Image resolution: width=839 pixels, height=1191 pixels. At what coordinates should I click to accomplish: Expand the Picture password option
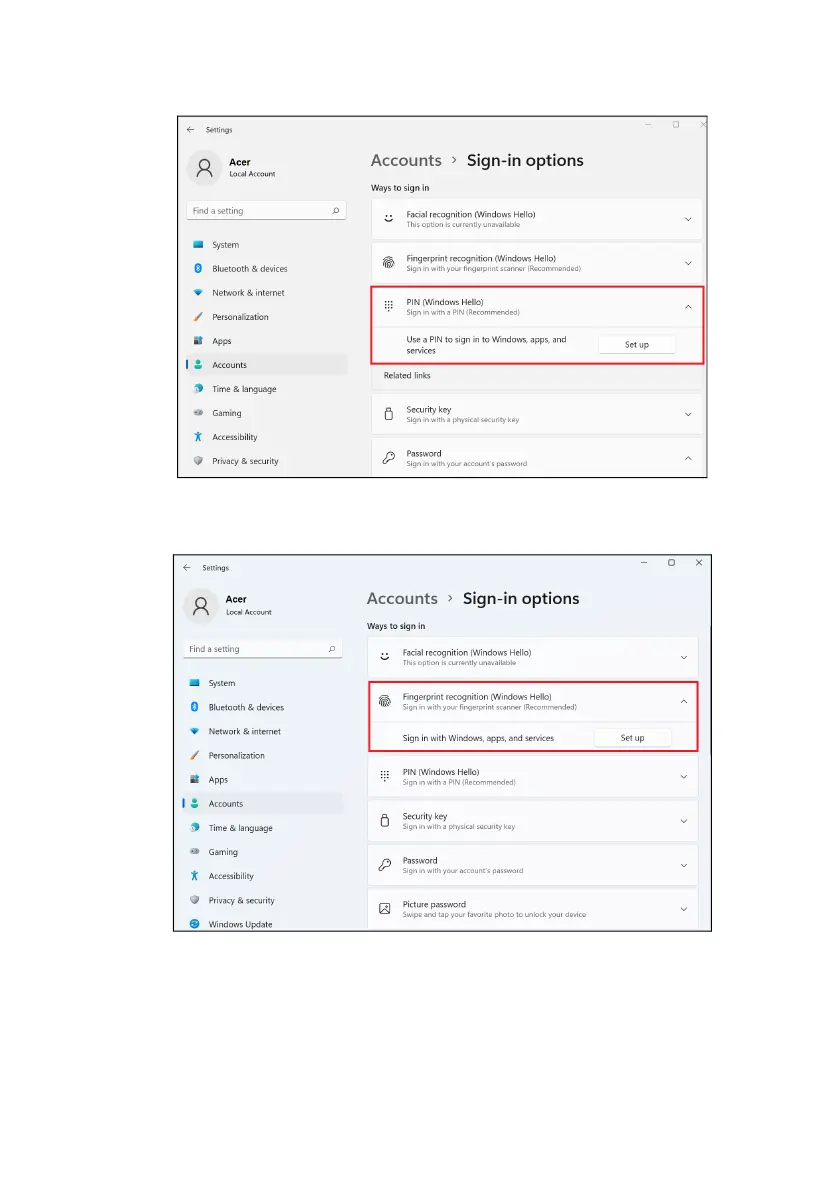684,909
